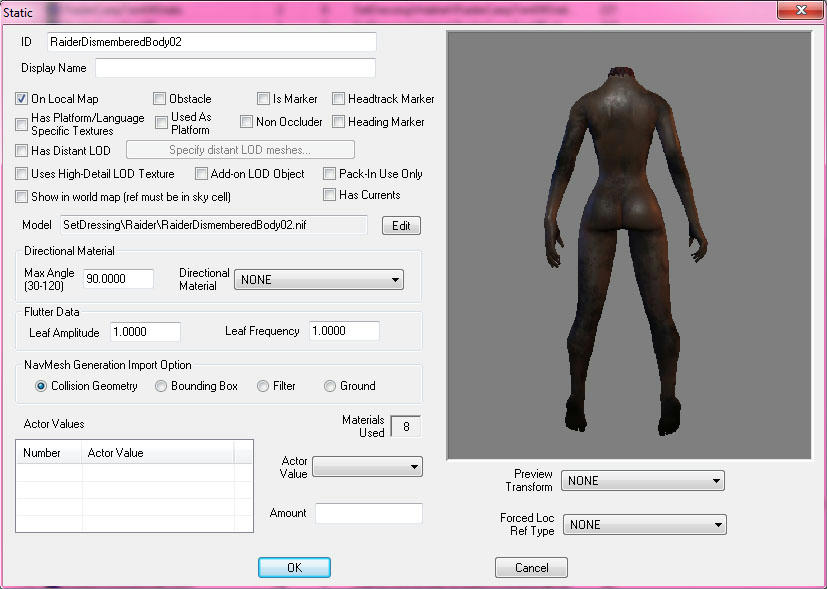
Task: Expand Forced Loc Ref Type dropdown
Action: pos(645,525)
